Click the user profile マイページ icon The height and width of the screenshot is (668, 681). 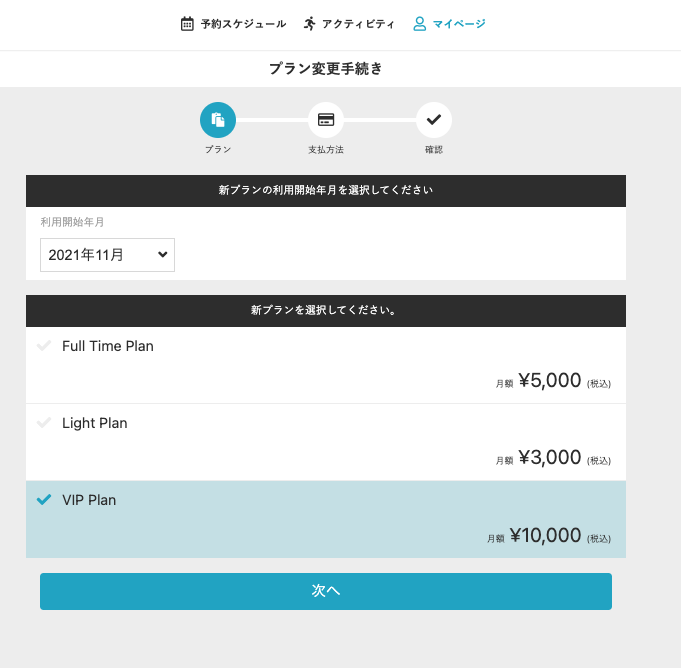(x=420, y=23)
